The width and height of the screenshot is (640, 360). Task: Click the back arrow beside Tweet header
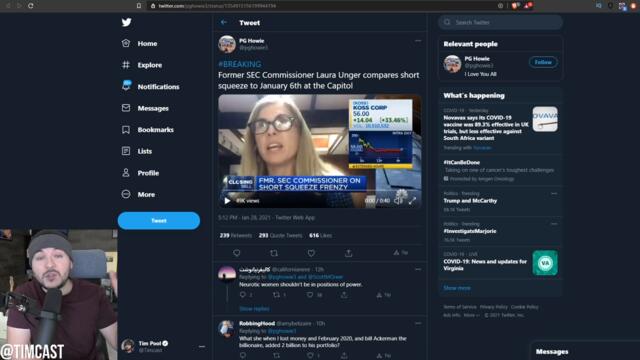coord(224,22)
